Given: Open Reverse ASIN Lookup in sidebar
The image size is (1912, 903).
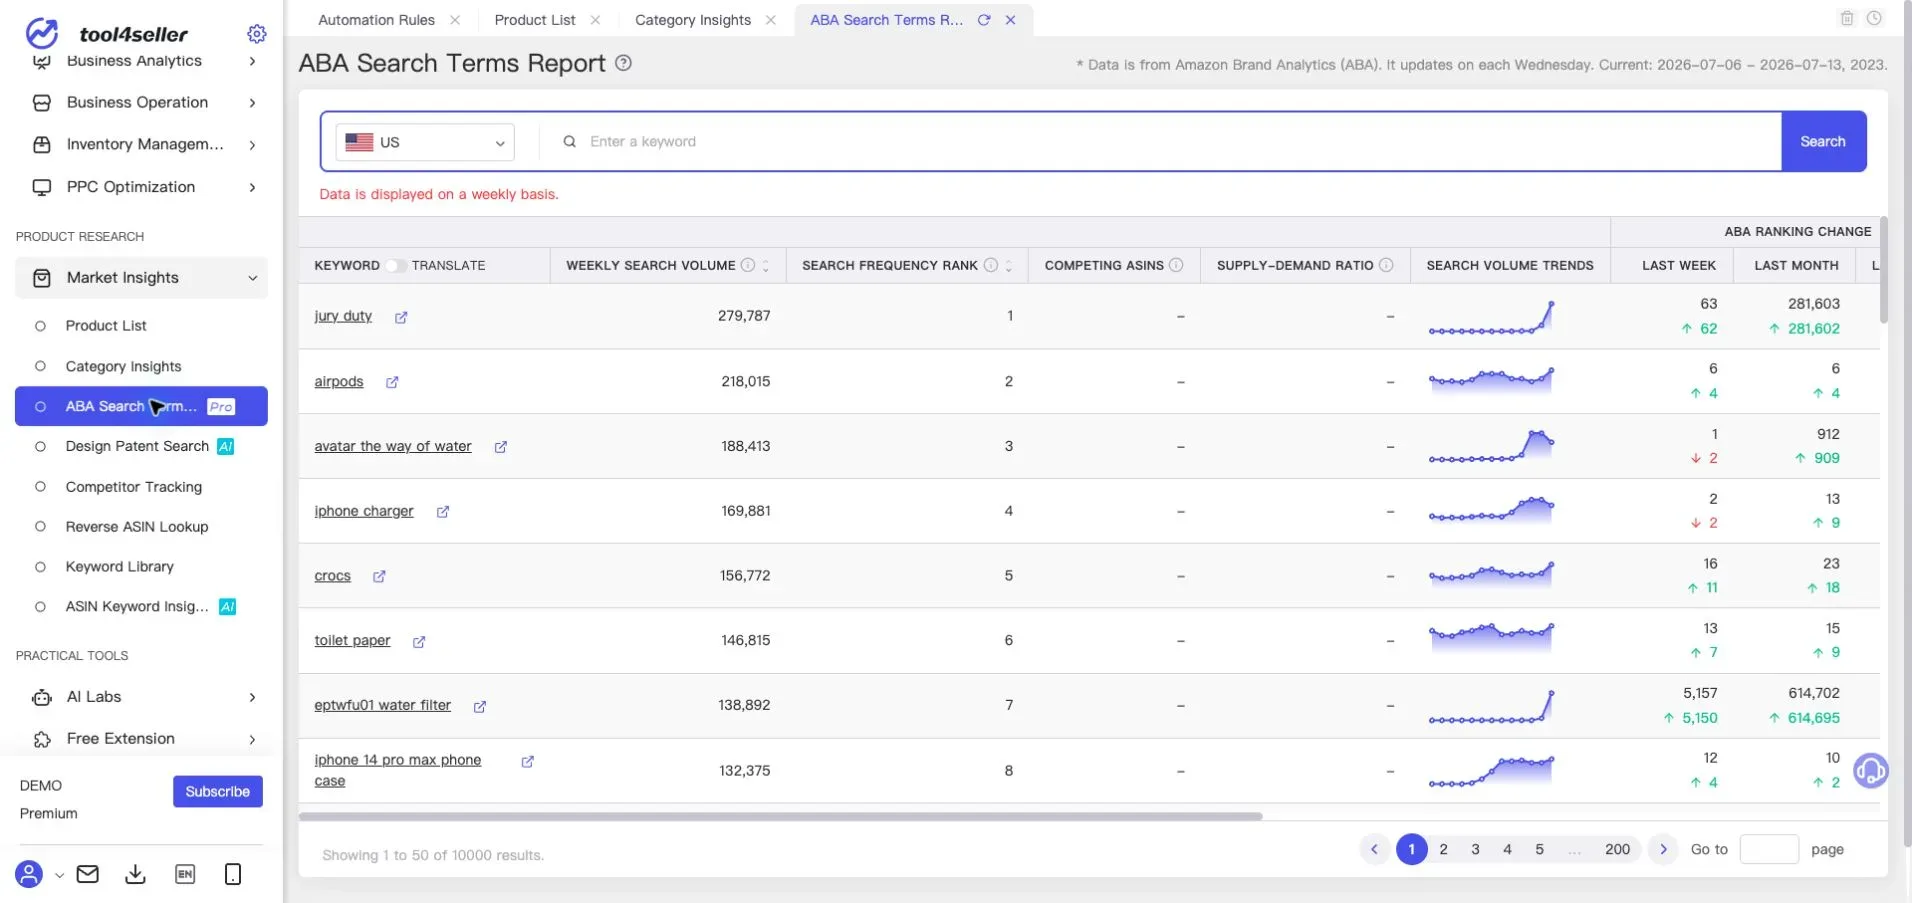Looking at the screenshot, I should 137,527.
